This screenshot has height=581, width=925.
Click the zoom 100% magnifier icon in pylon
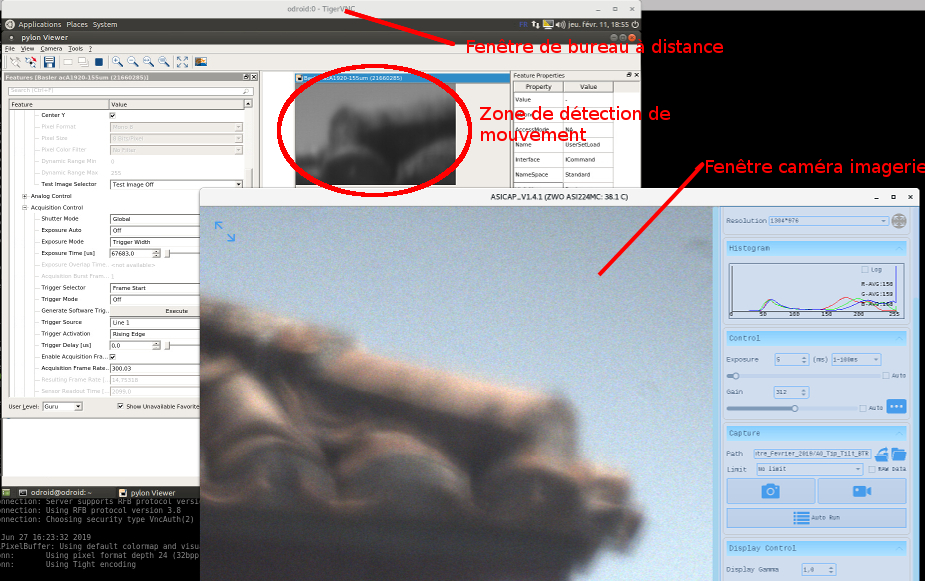[148, 62]
